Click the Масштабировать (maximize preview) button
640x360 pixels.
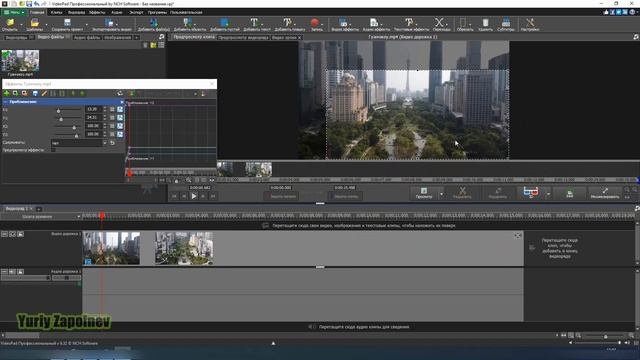(605, 193)
